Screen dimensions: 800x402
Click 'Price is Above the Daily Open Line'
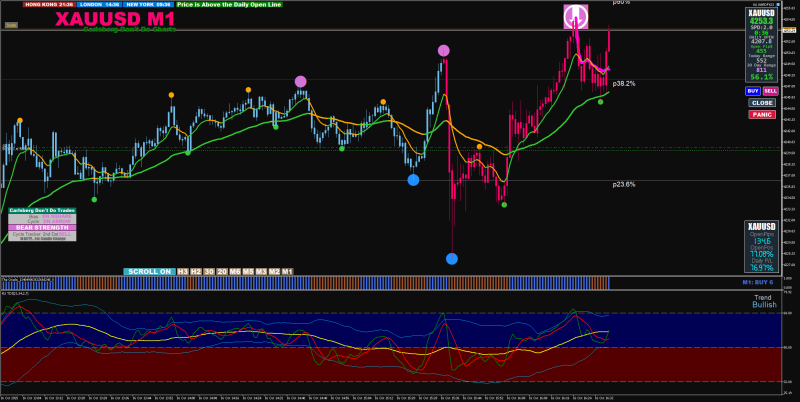click(229, 4)
